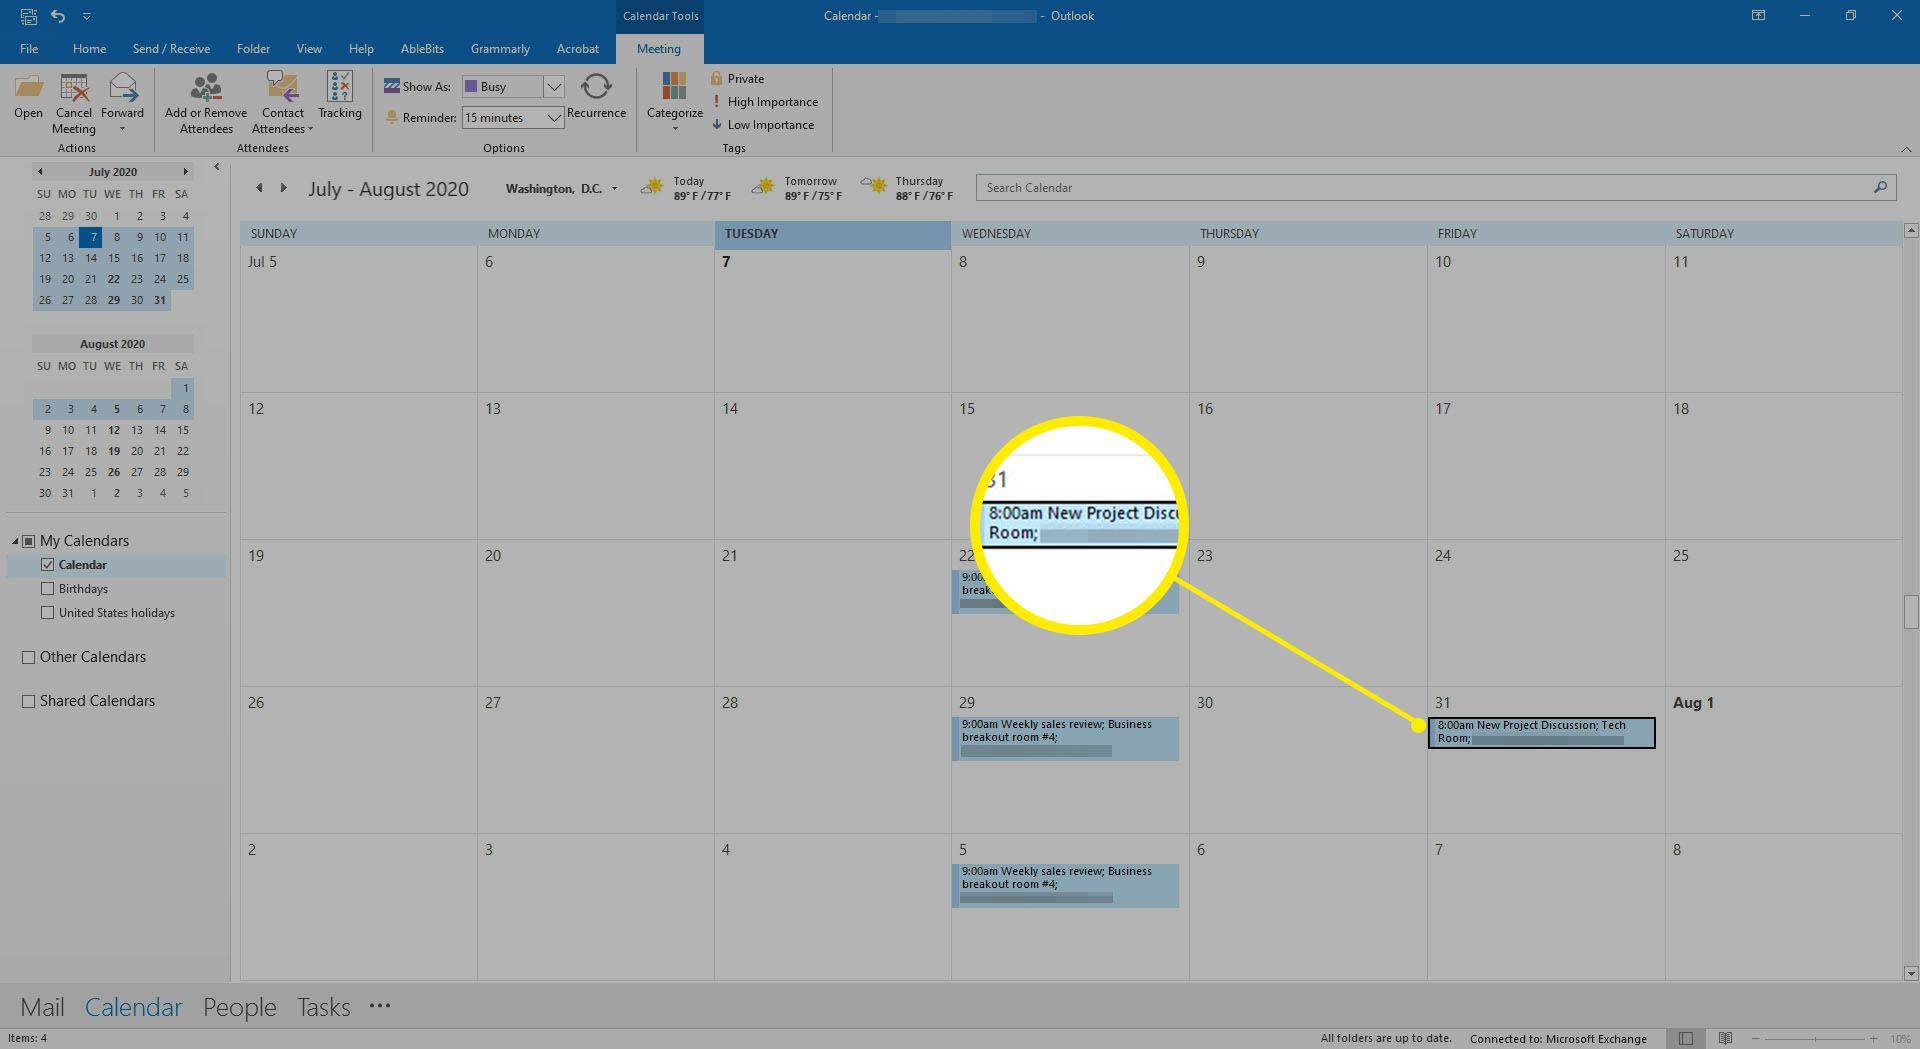Switch to Reading view in status bar
1920x1049 pixels.
pos(1725,1038)
